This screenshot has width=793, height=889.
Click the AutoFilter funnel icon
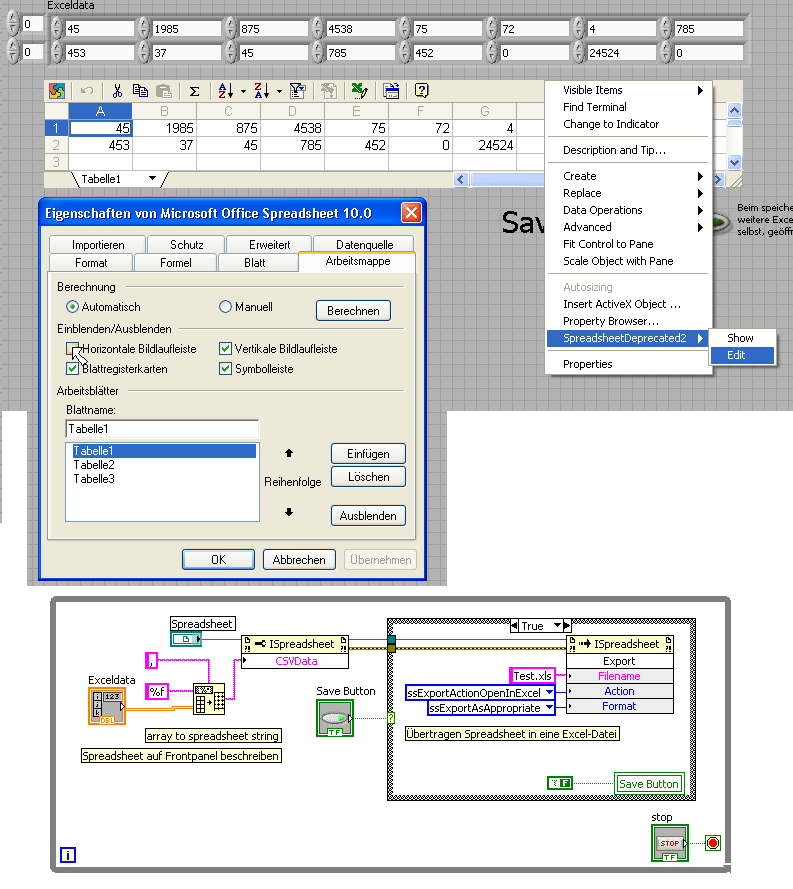pos(298,91)
